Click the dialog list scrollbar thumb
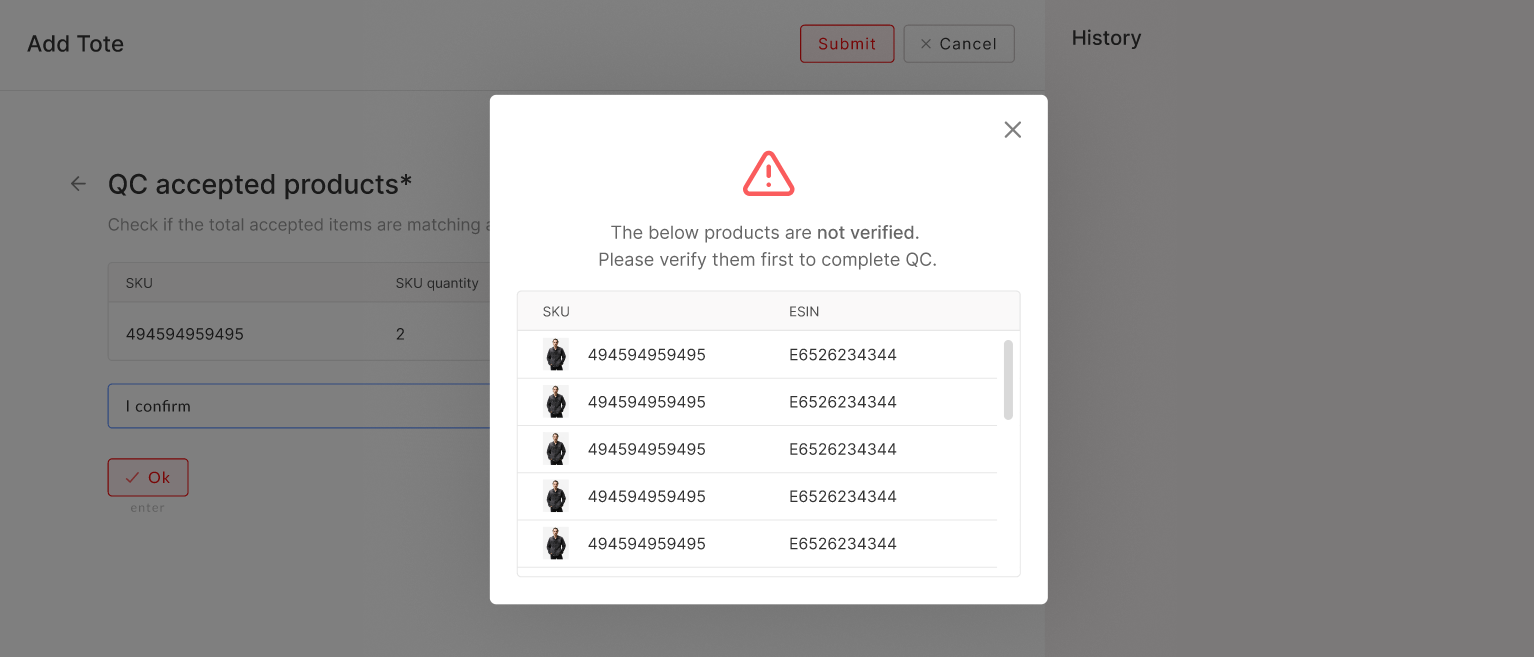Viewport: 1534px width, 657px height. tap(1008, 380)
